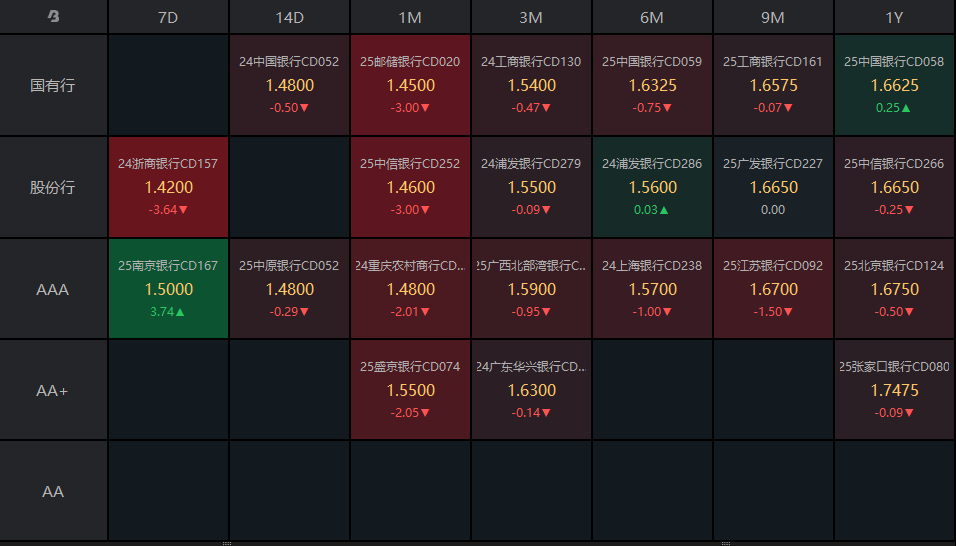Click the logo icon in the header corner

pos(54,16)
